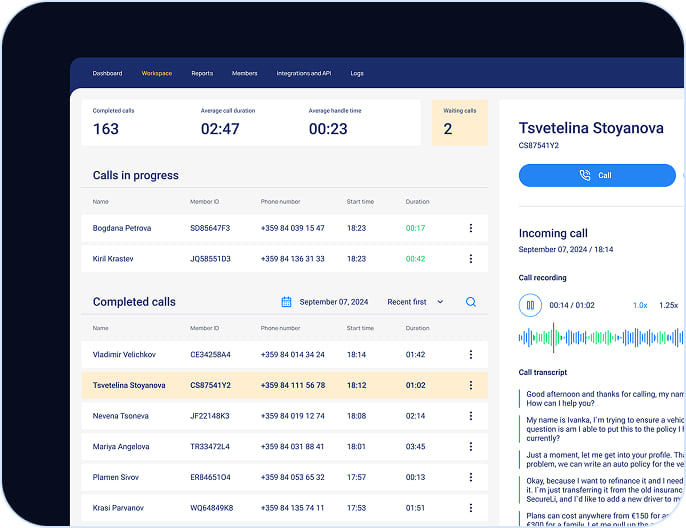Click member ID JQ58551D3
Viewport: 686px width, 528px height.
pyautogui.click(x=210, y=259)
